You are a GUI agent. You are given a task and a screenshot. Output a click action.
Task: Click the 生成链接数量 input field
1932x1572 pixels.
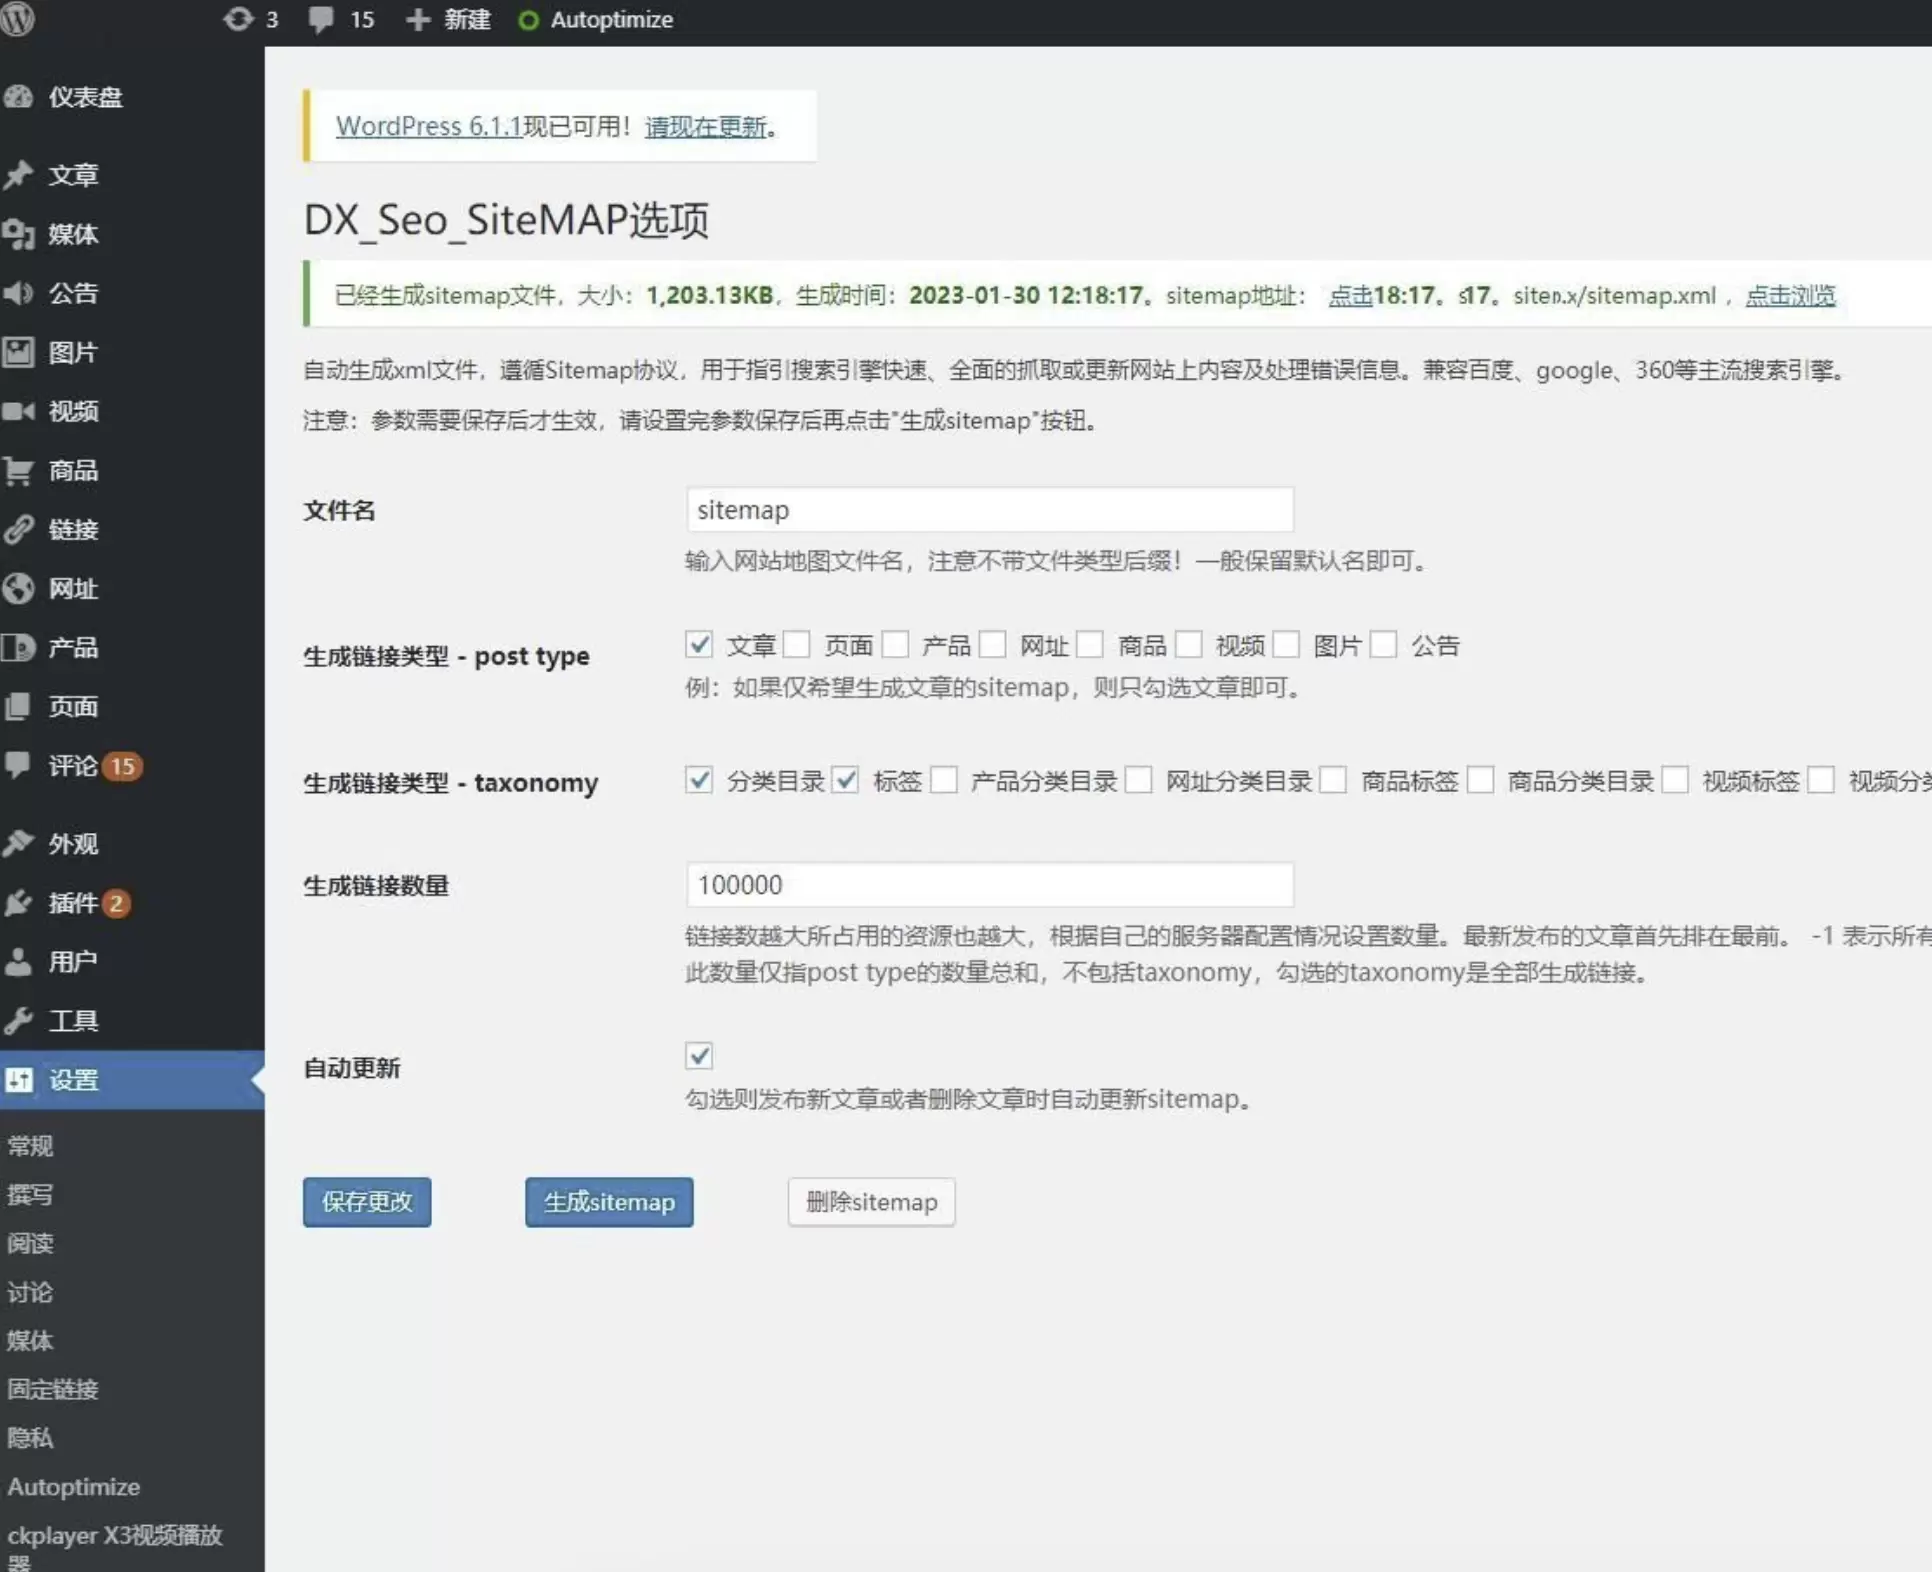(990, 885)
